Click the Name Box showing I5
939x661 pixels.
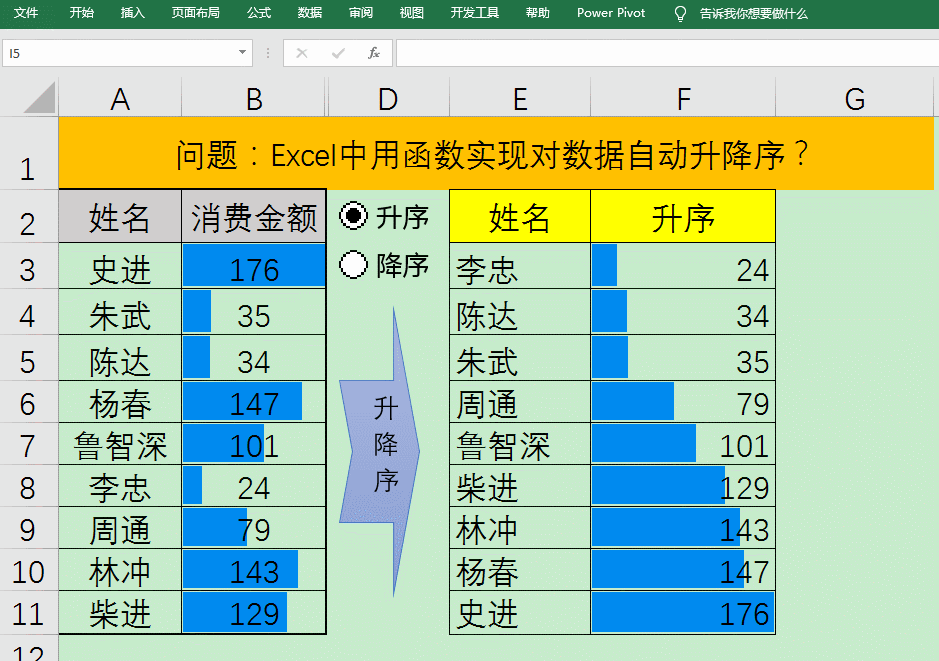click(119, 53)
